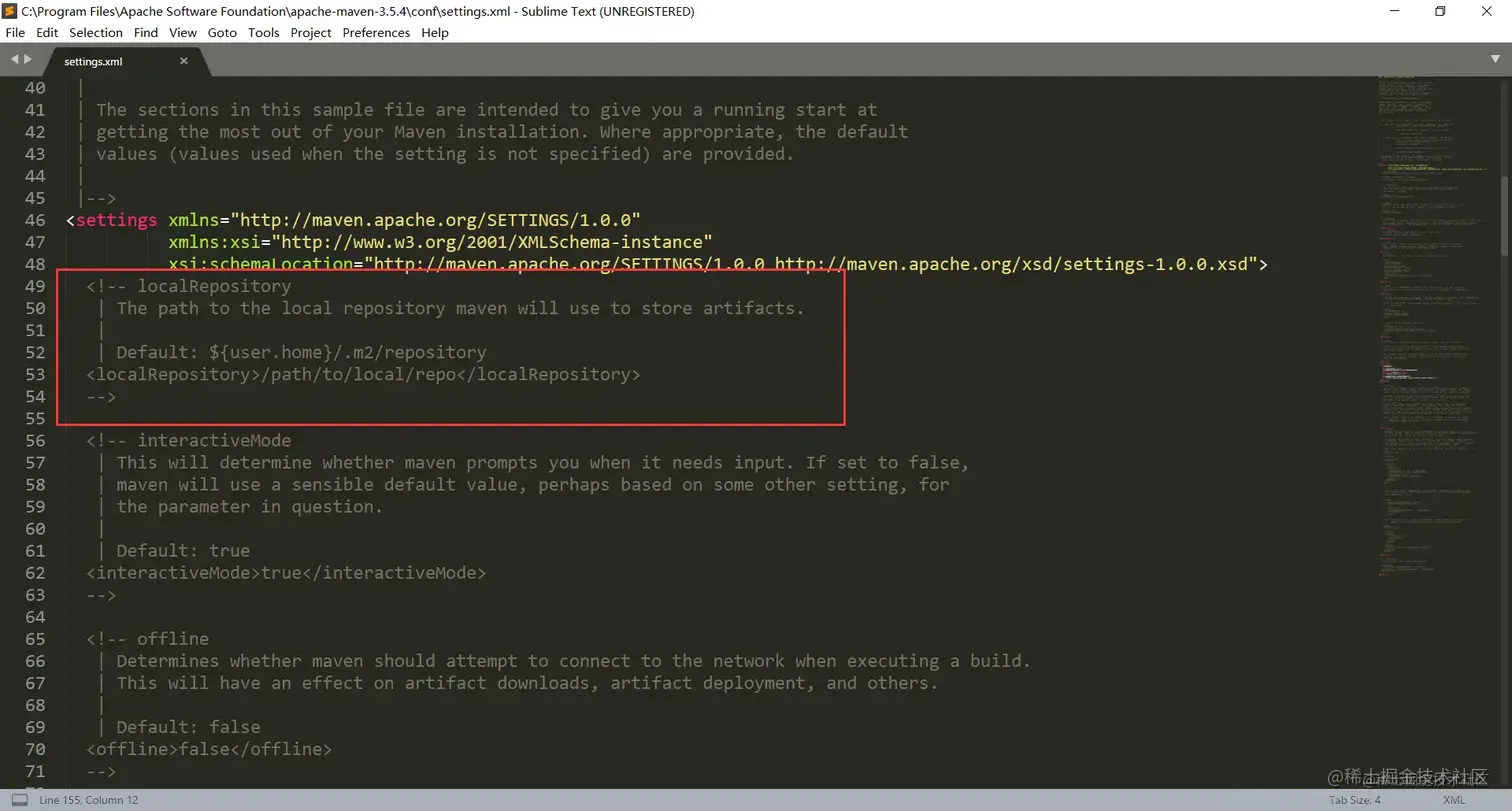Click 'Default: false' on line 69
This screenshot has width=1512, height=811.
point(188,727)
